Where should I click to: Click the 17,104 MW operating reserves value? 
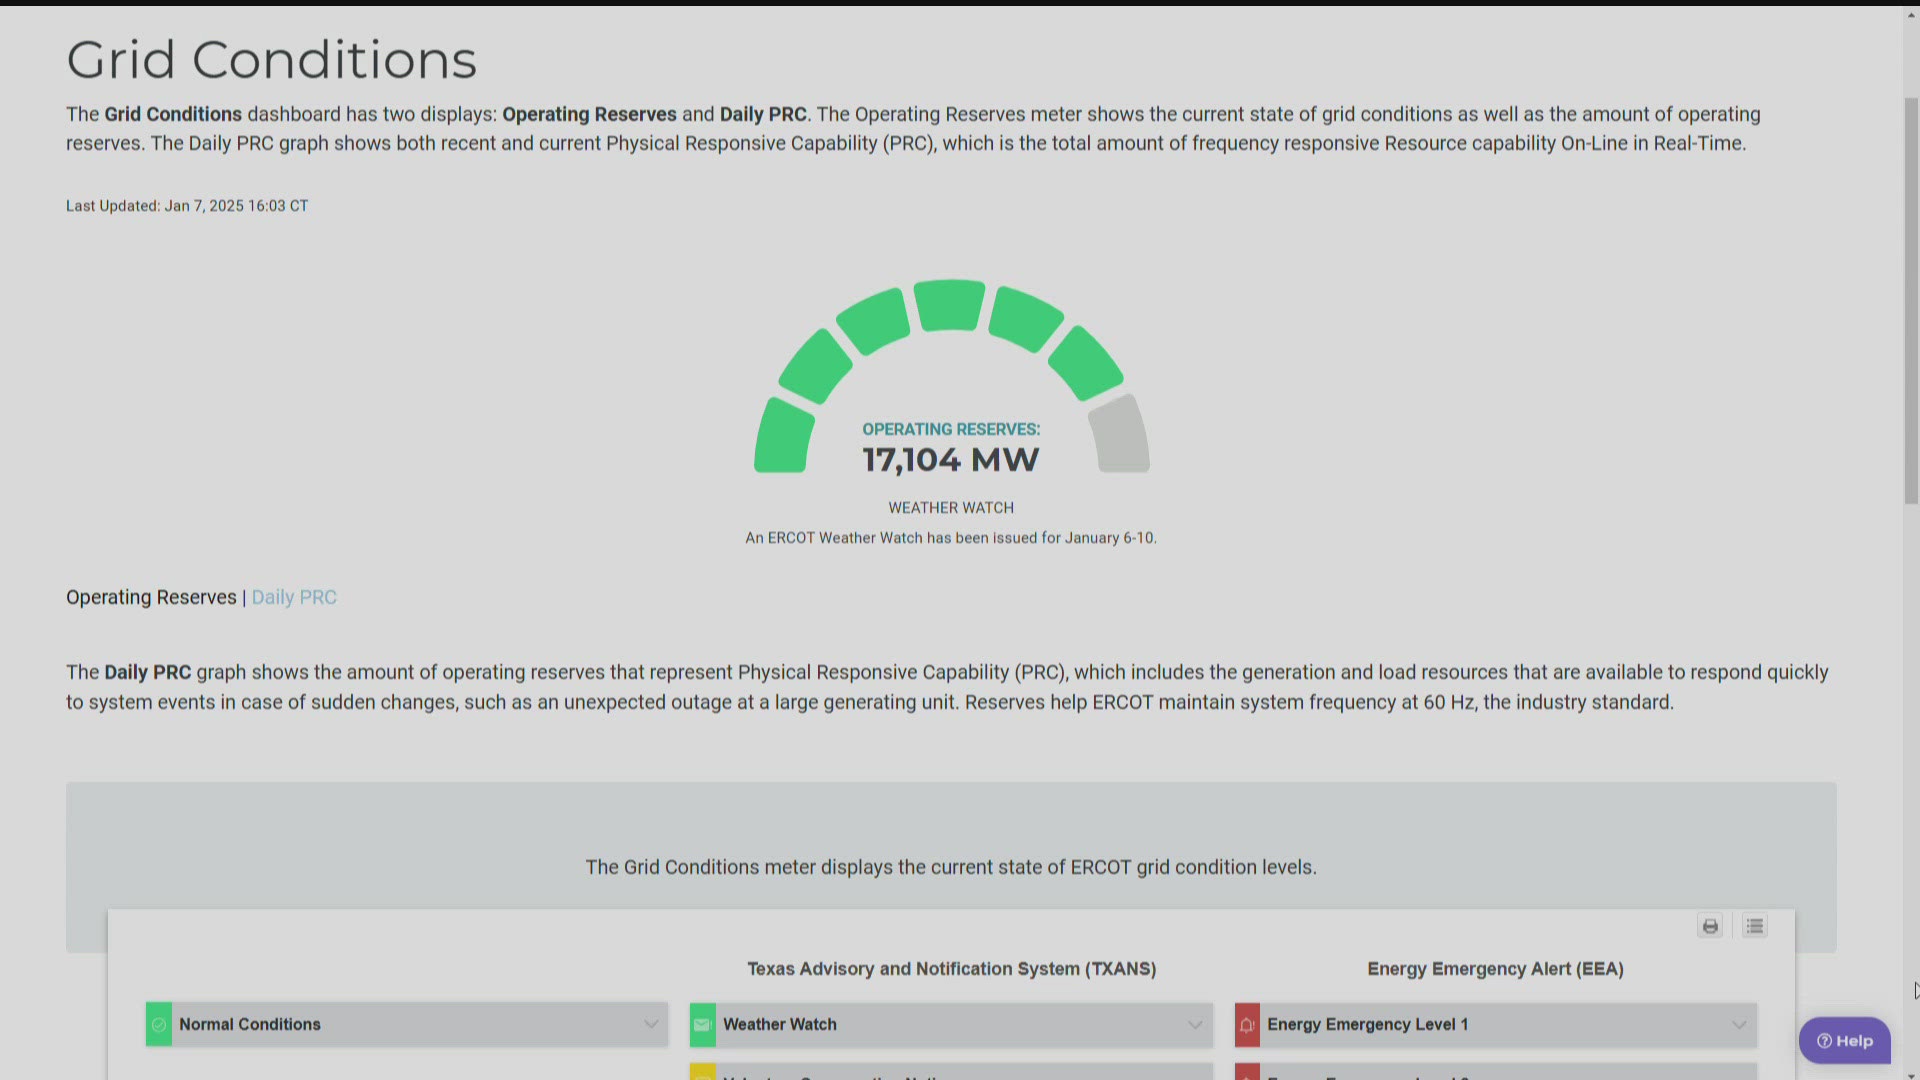click(x=951, y=460)
